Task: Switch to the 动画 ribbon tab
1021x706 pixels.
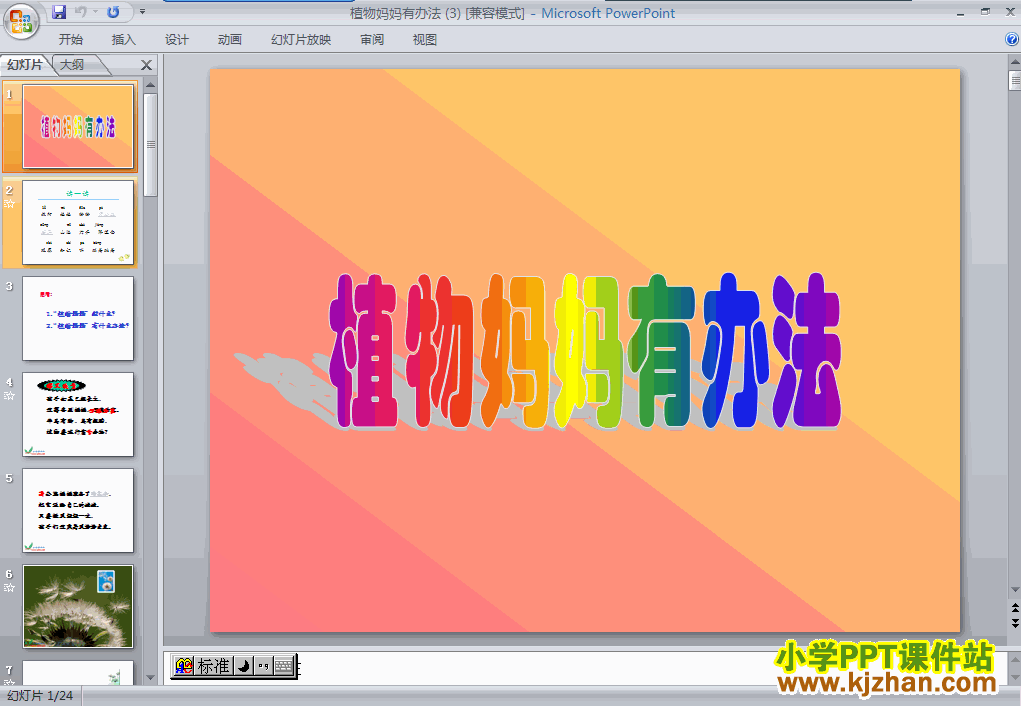Action: tap(230, 40)
